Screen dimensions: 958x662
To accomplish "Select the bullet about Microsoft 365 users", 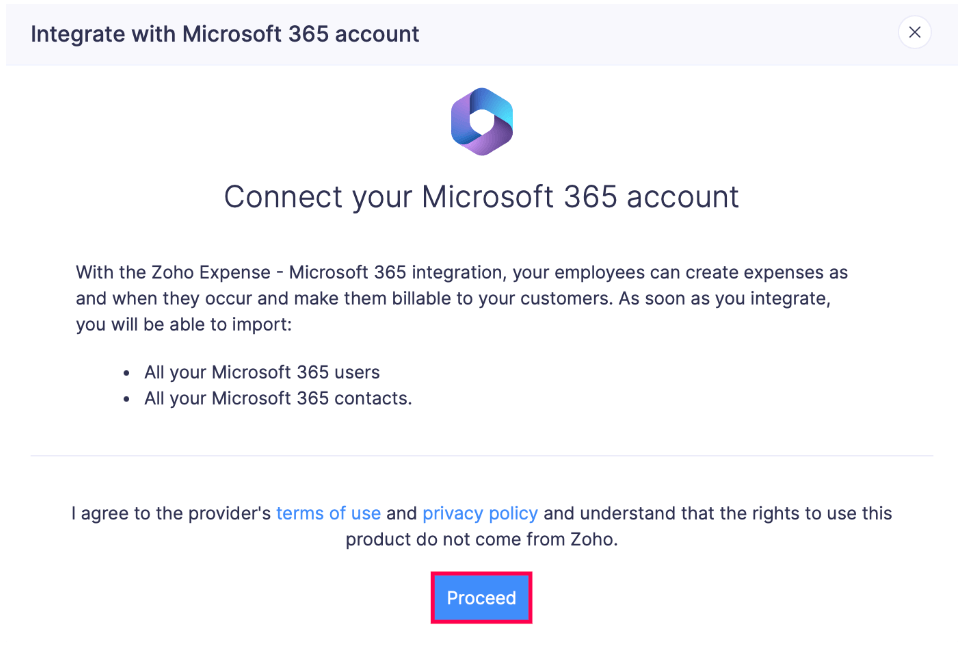I will (262, 372).
